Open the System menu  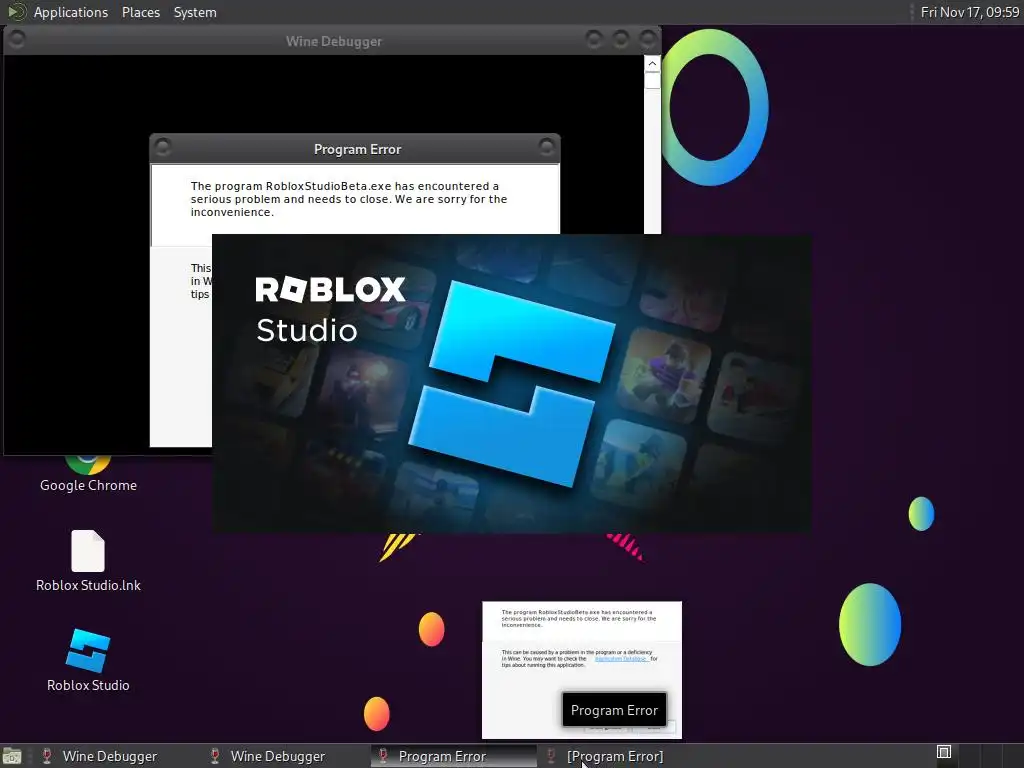(x=195, y=12)
